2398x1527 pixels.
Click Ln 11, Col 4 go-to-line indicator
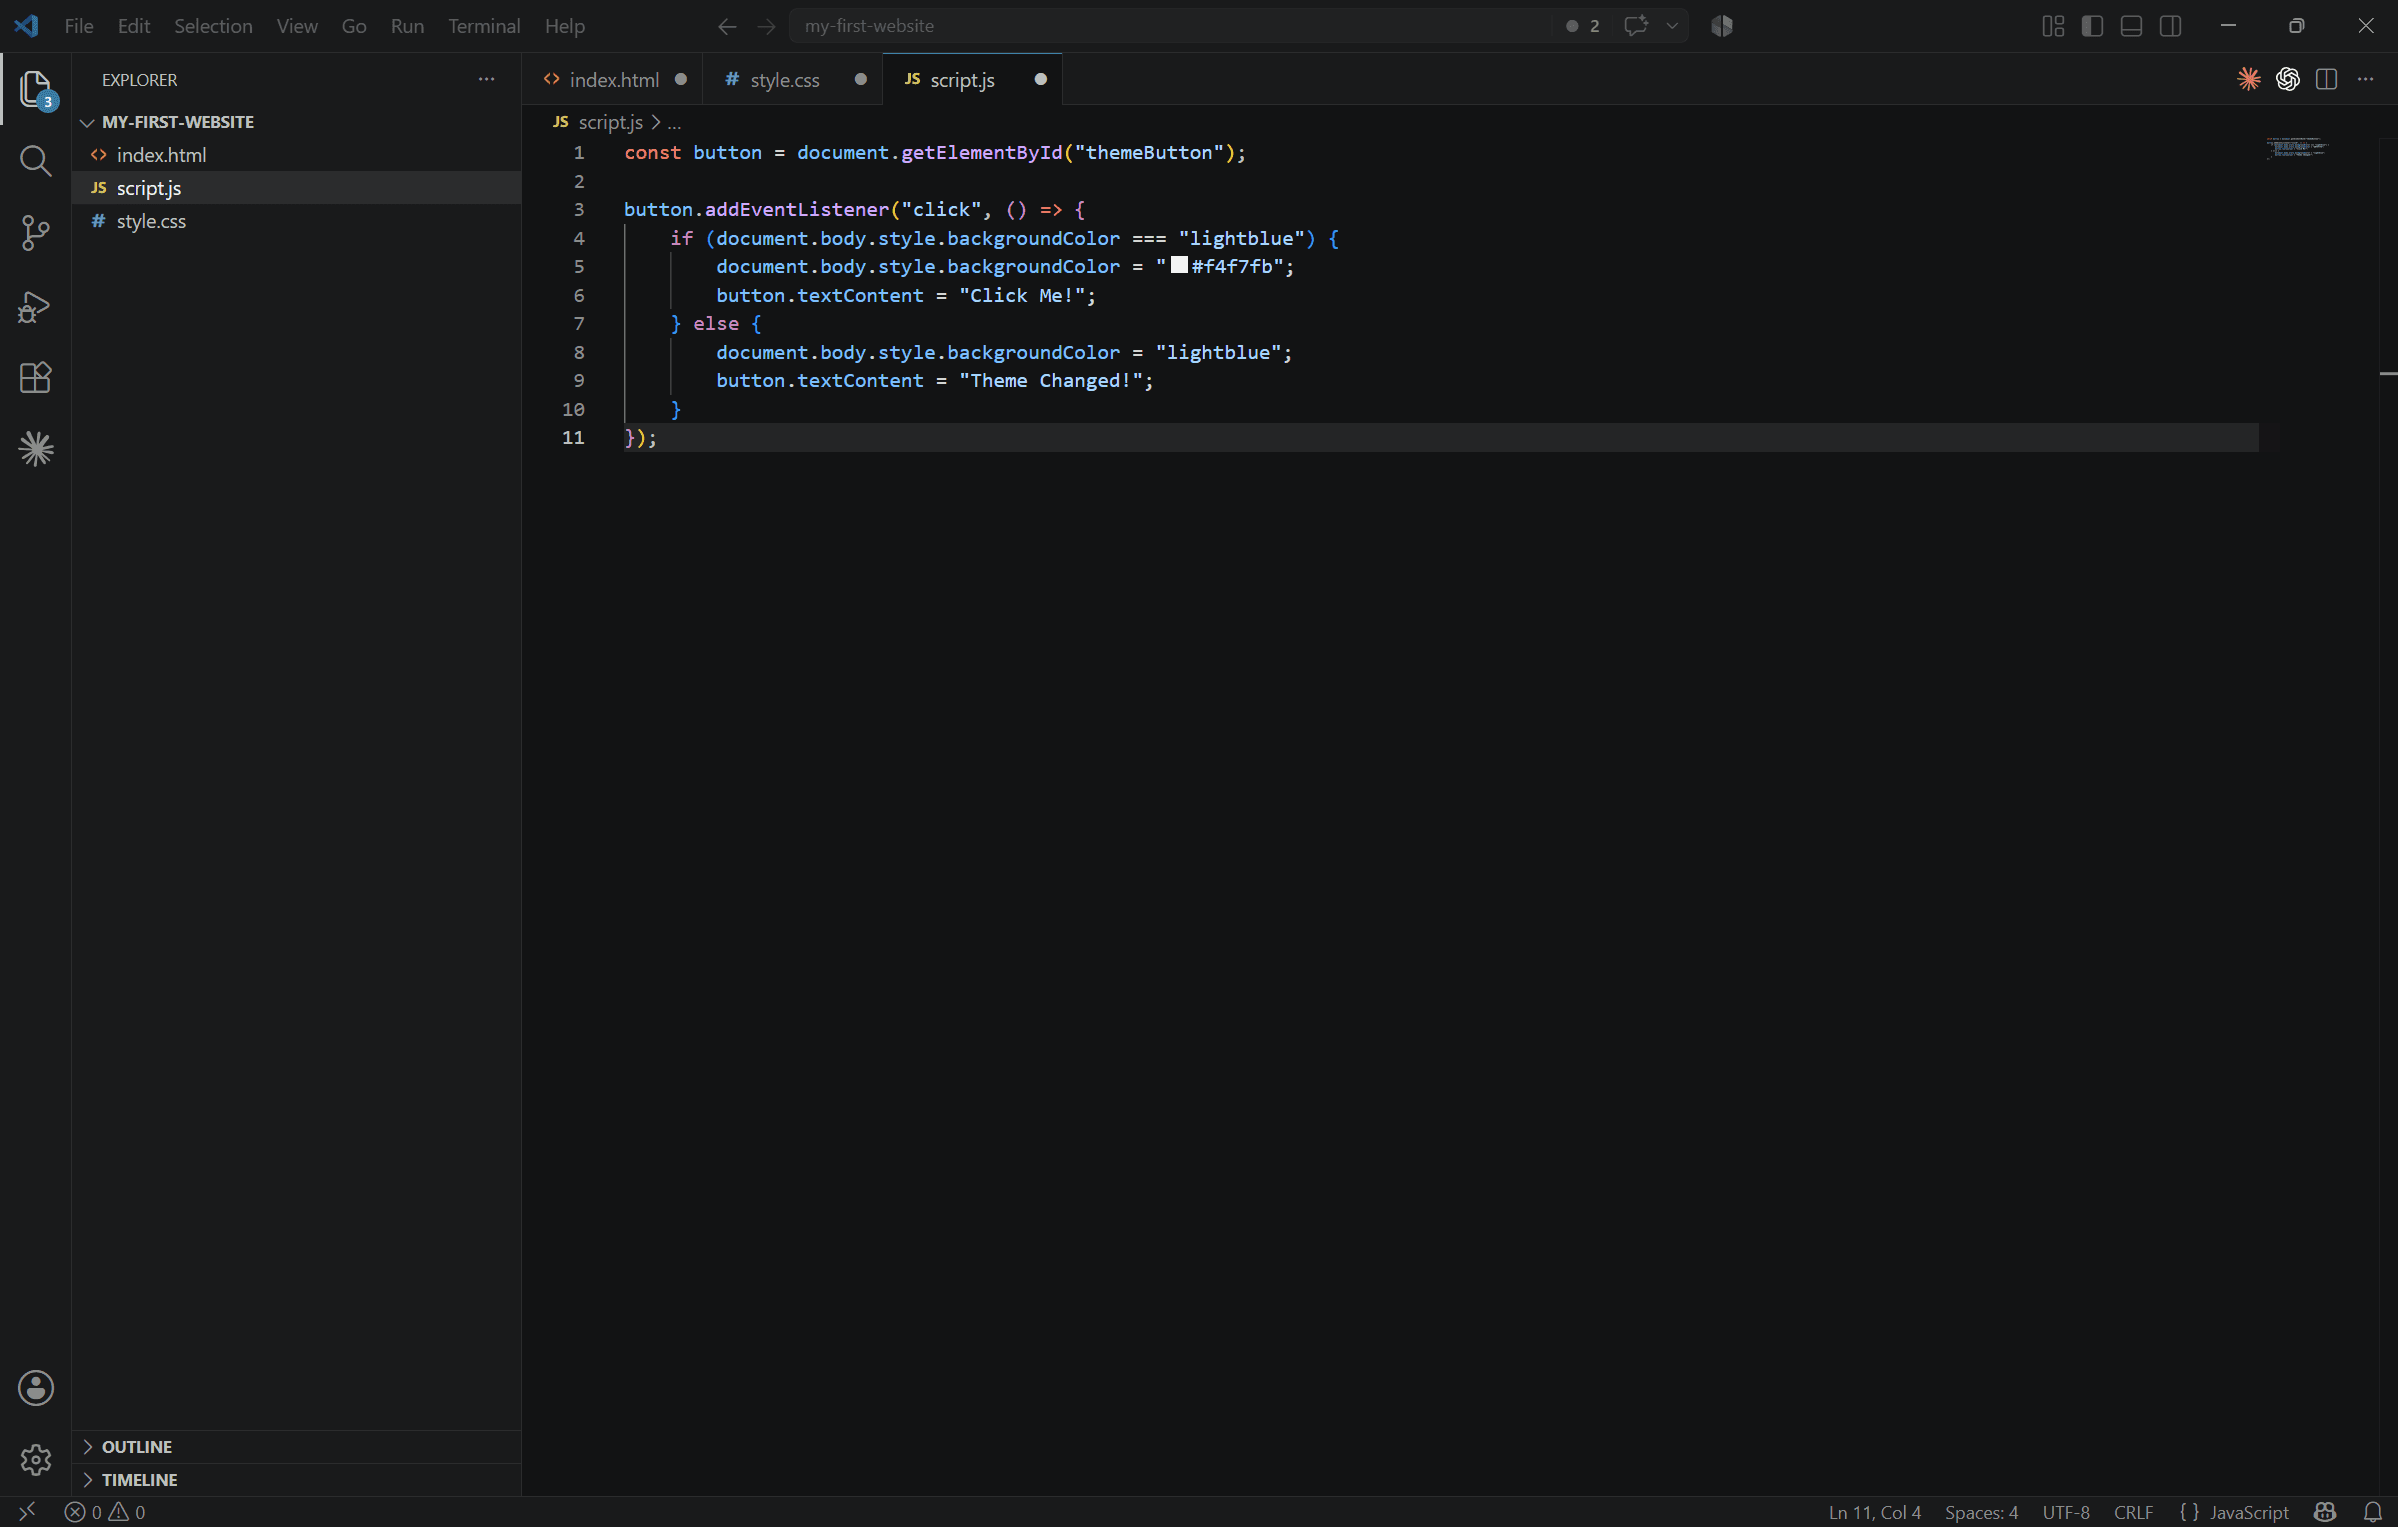[1874, 1512]
